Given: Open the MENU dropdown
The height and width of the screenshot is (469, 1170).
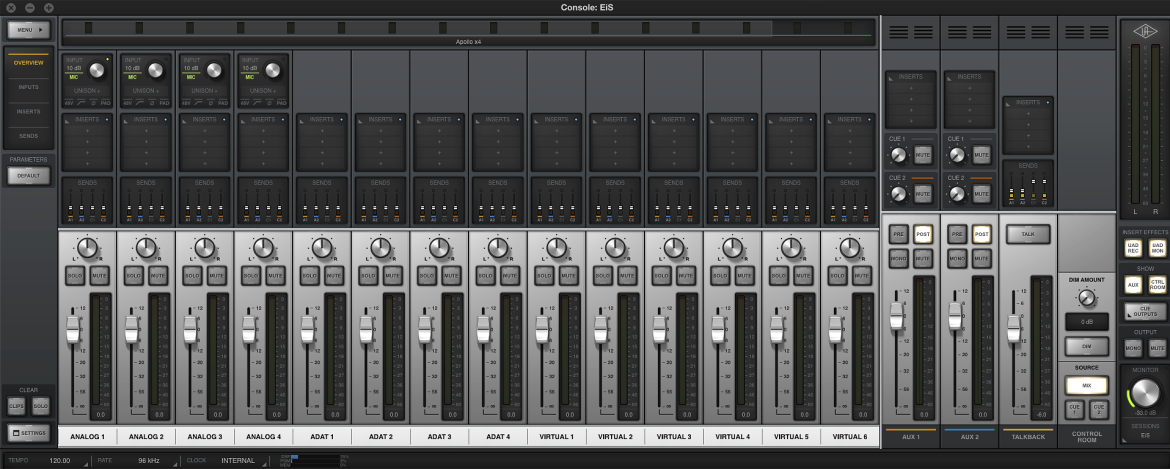Looking at the screenshot, I should 28,30.
